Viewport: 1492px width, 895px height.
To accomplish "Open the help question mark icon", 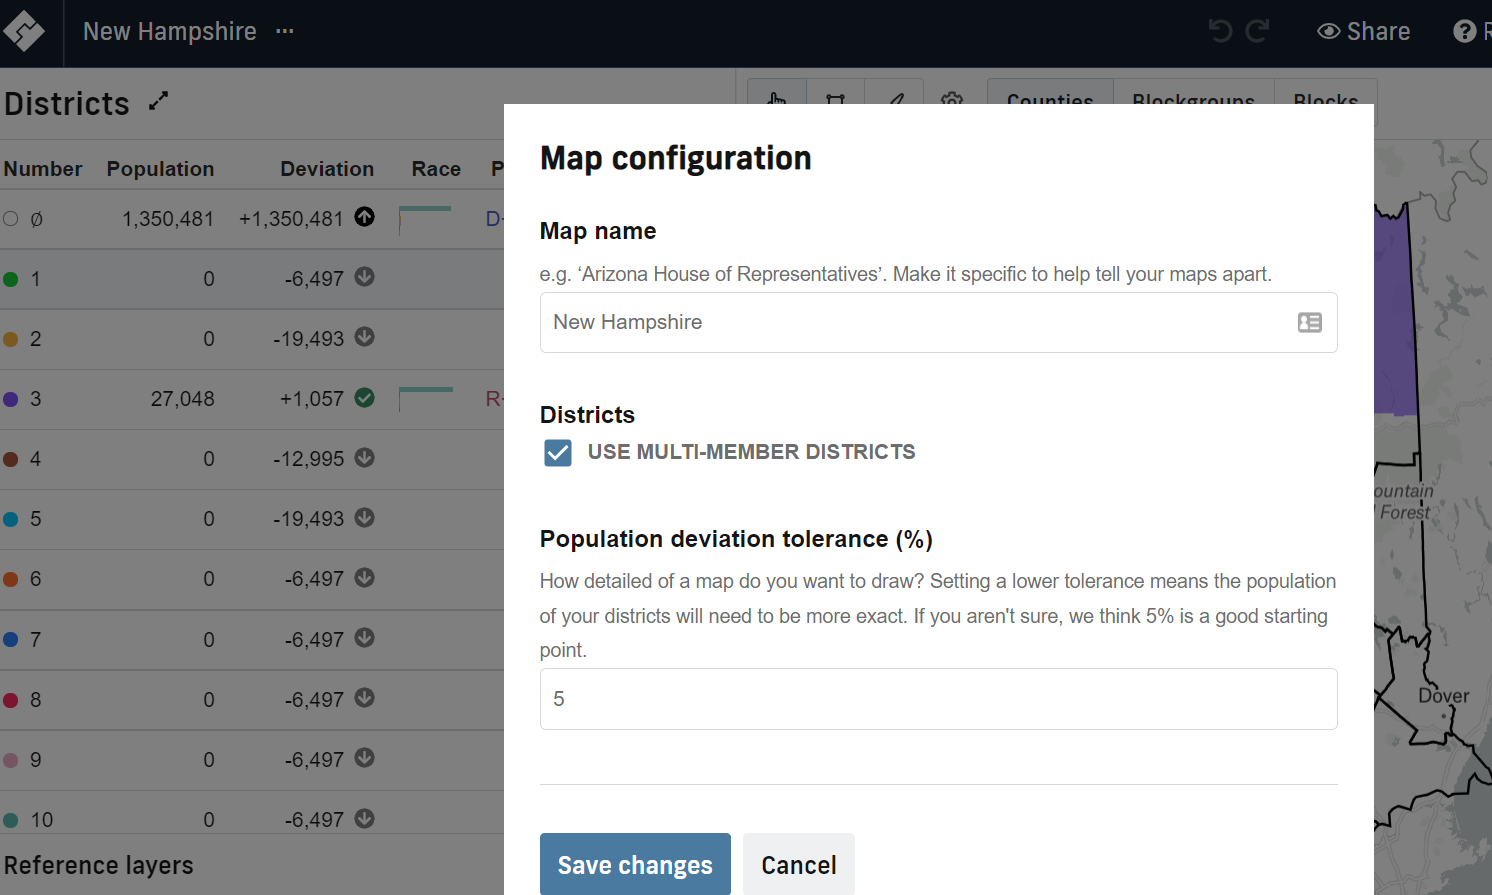I will tap(1464, 31).
